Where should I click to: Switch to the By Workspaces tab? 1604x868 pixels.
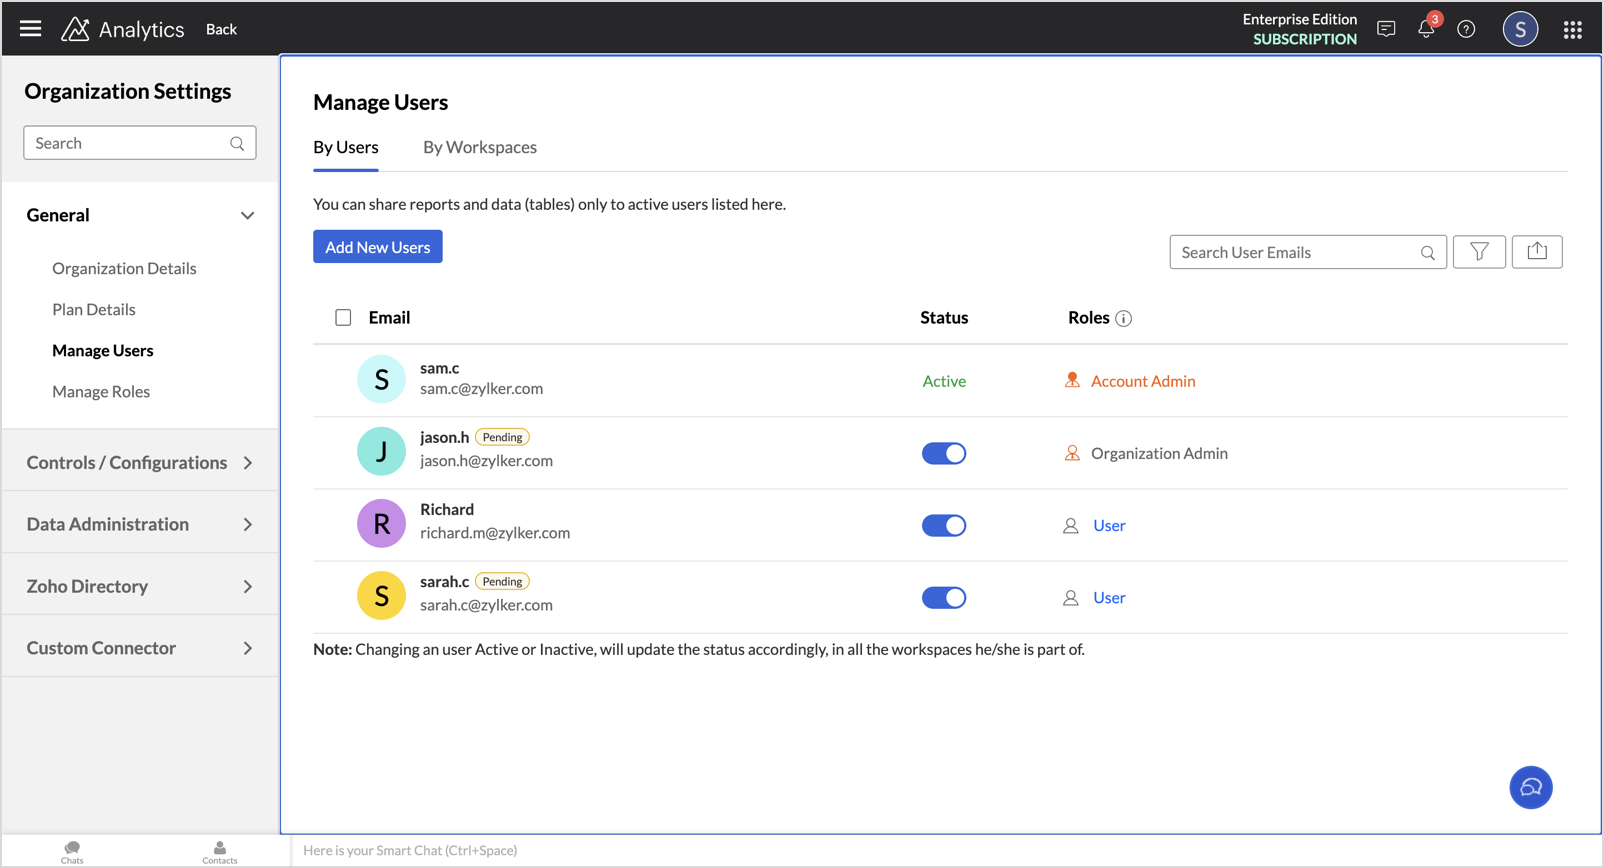tap(479, 148)
